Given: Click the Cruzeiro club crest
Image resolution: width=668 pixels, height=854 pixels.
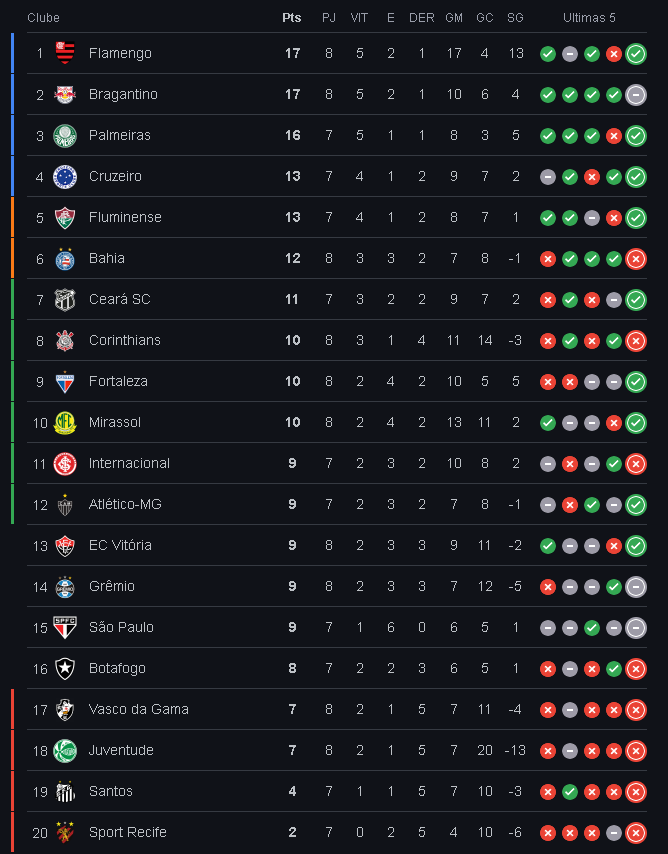Looking at the screenshot, I should (x=65, y=176).
